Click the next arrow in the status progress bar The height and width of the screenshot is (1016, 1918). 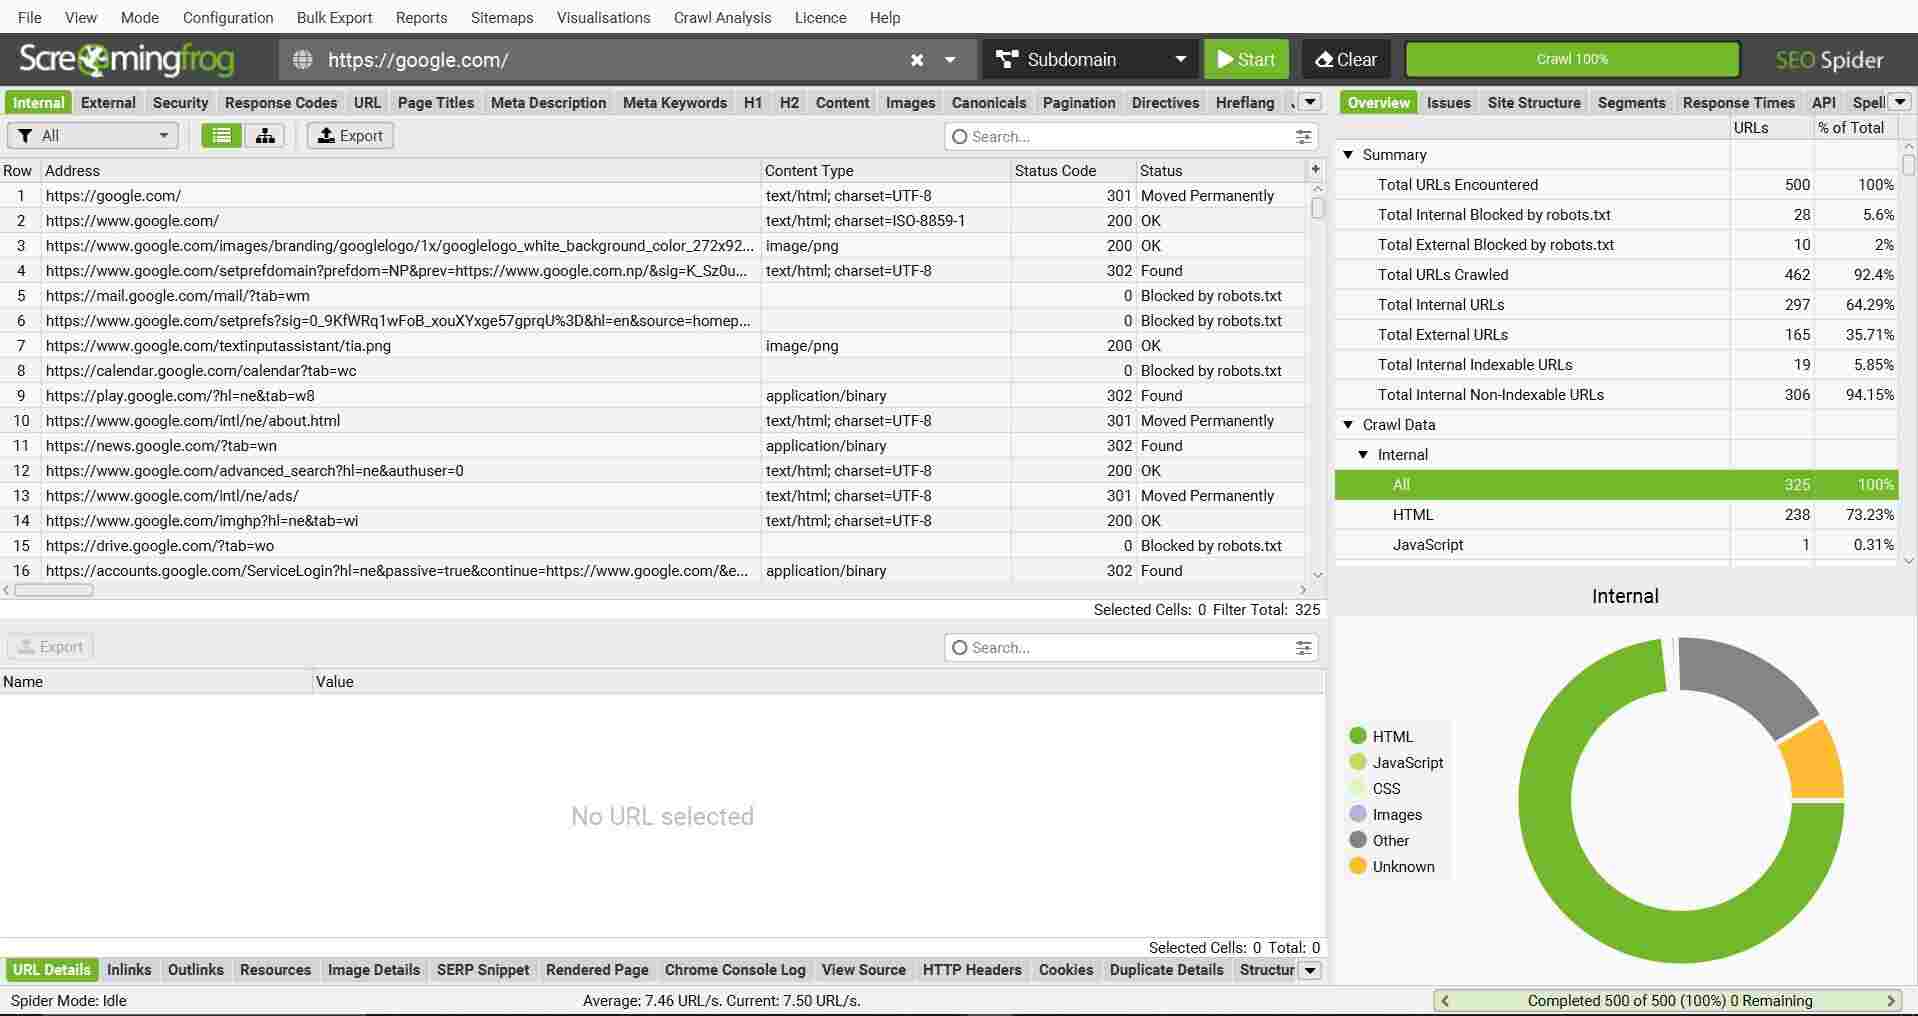1891,1000
